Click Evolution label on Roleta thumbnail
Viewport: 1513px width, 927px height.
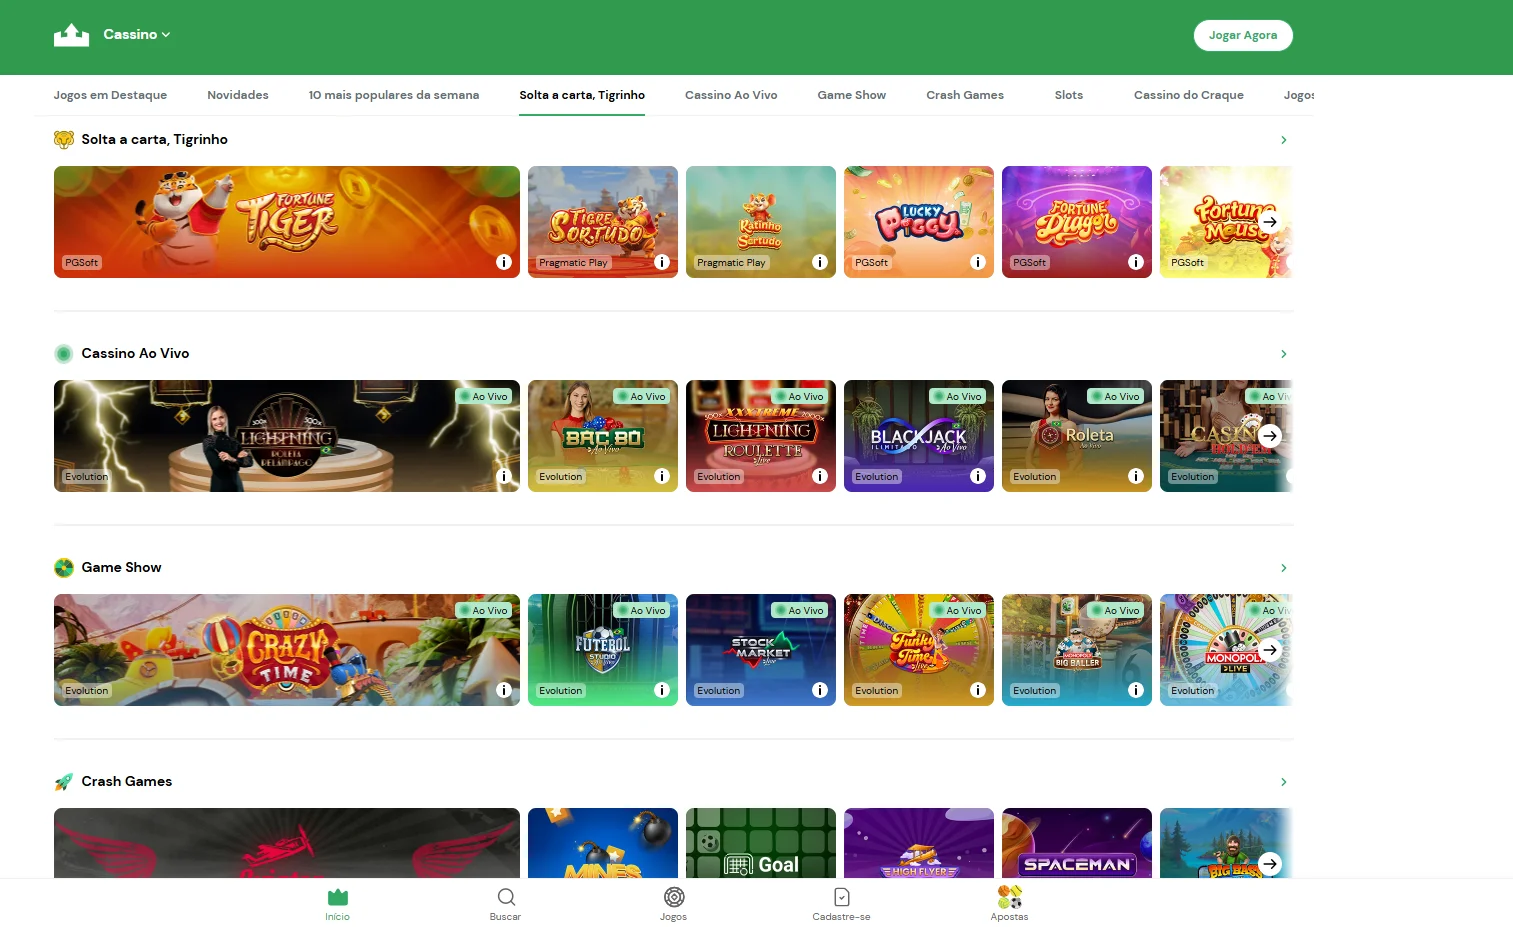(x=1035, y=477)
